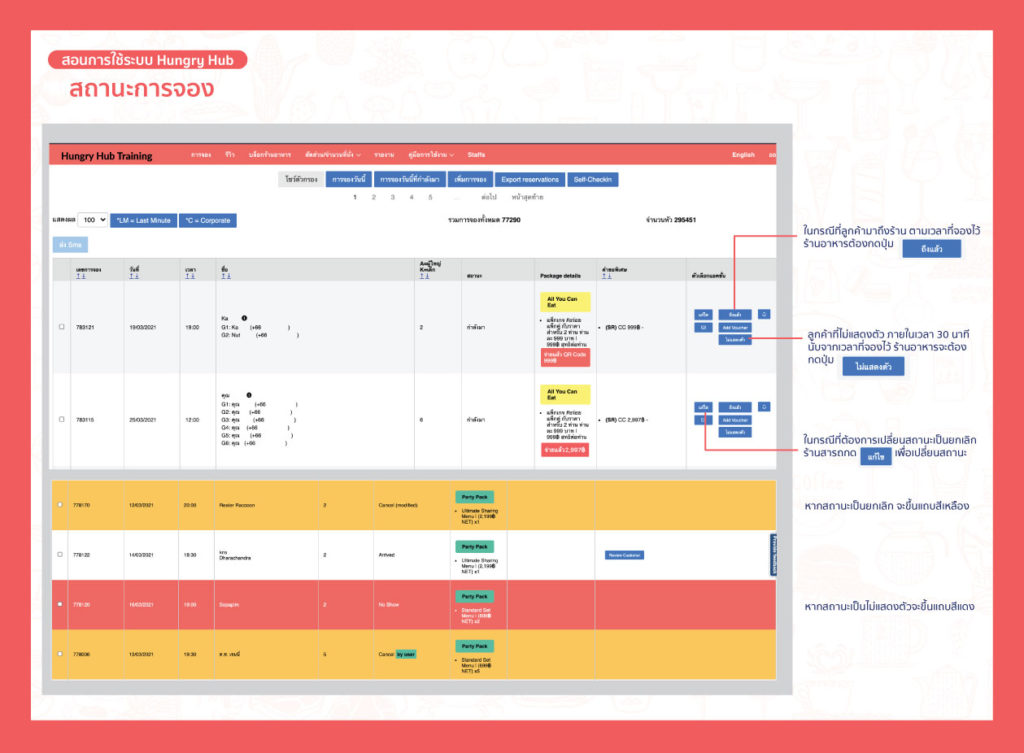Open the รีวิว reviews nav item
This screenshot has width=1024, height=753.
click(x=230, y=155)
